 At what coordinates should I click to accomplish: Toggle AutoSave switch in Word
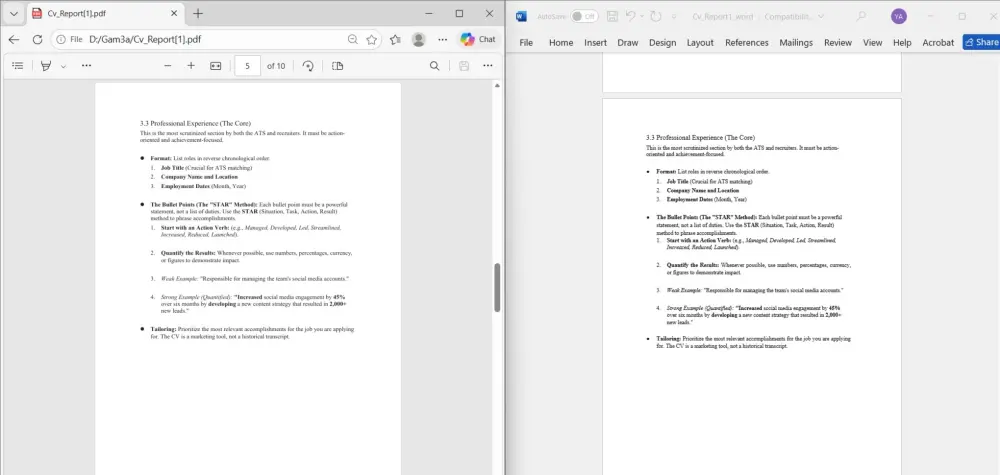[x=584, y=16]
